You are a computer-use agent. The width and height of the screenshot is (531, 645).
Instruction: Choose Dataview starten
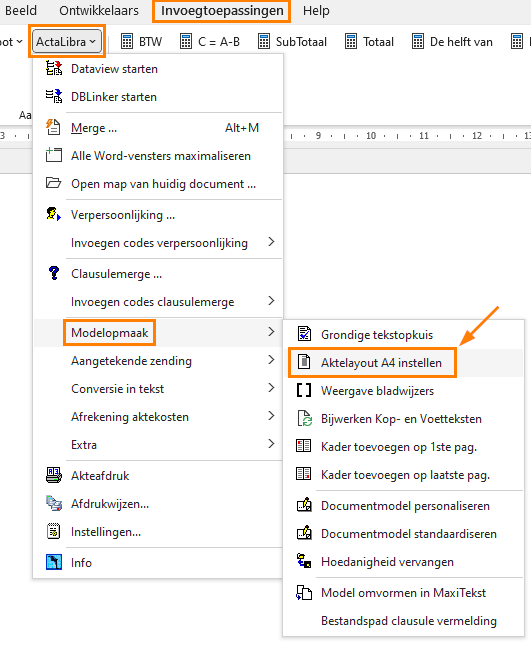[158, 69]
